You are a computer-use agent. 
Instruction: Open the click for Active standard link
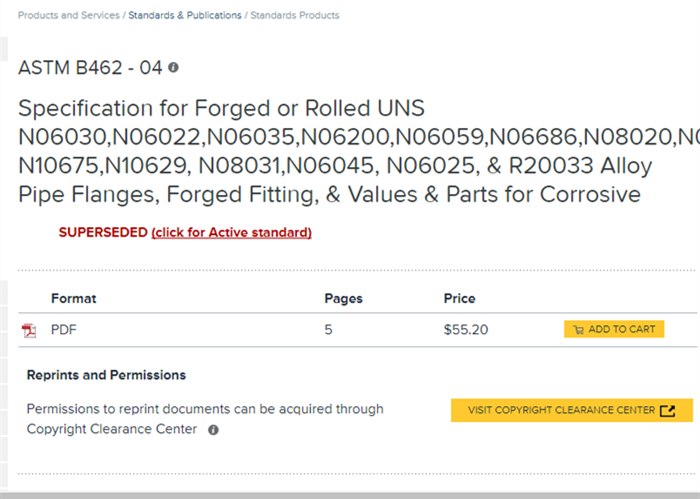click(231, 233)
